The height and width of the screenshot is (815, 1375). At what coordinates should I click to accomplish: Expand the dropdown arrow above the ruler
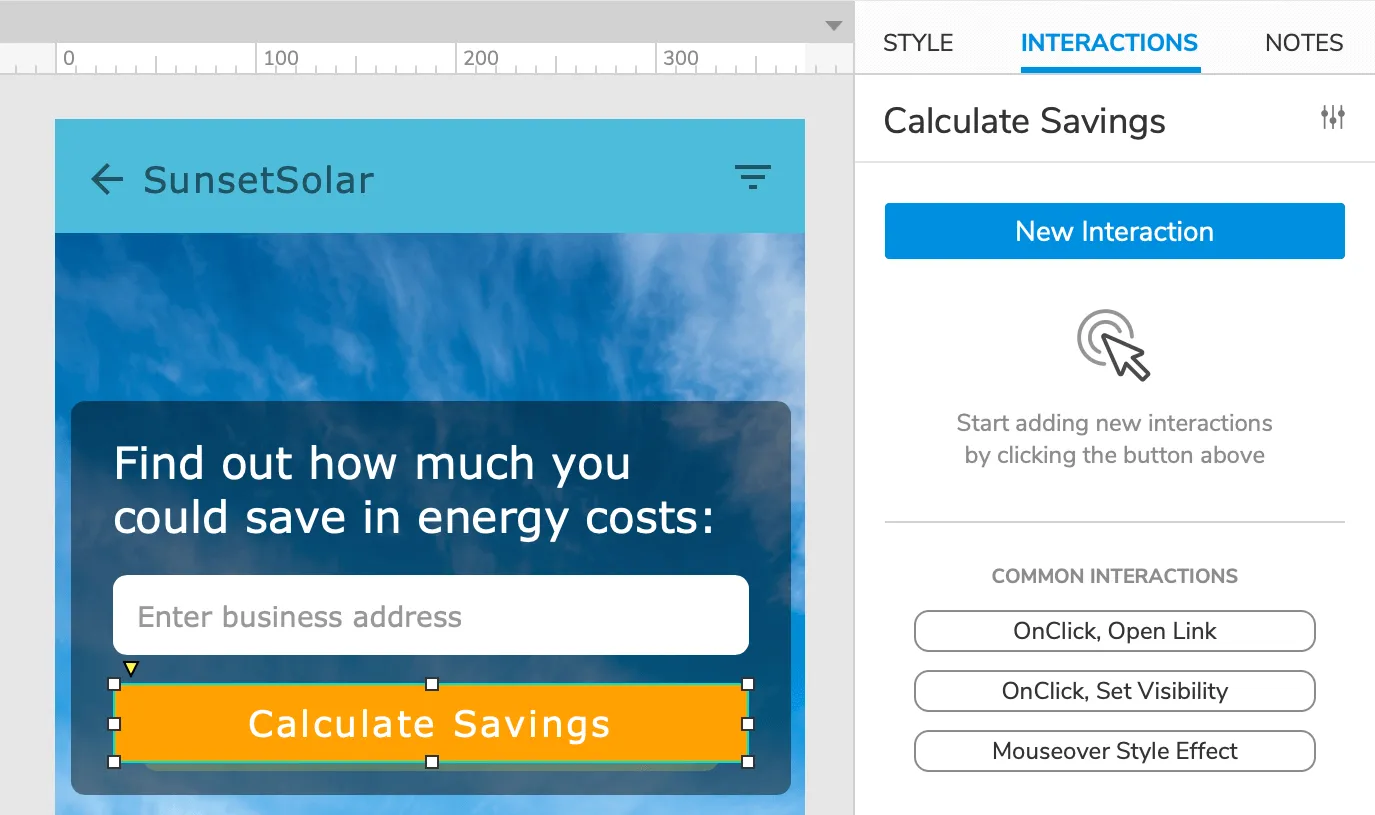(x=833, y=26)
